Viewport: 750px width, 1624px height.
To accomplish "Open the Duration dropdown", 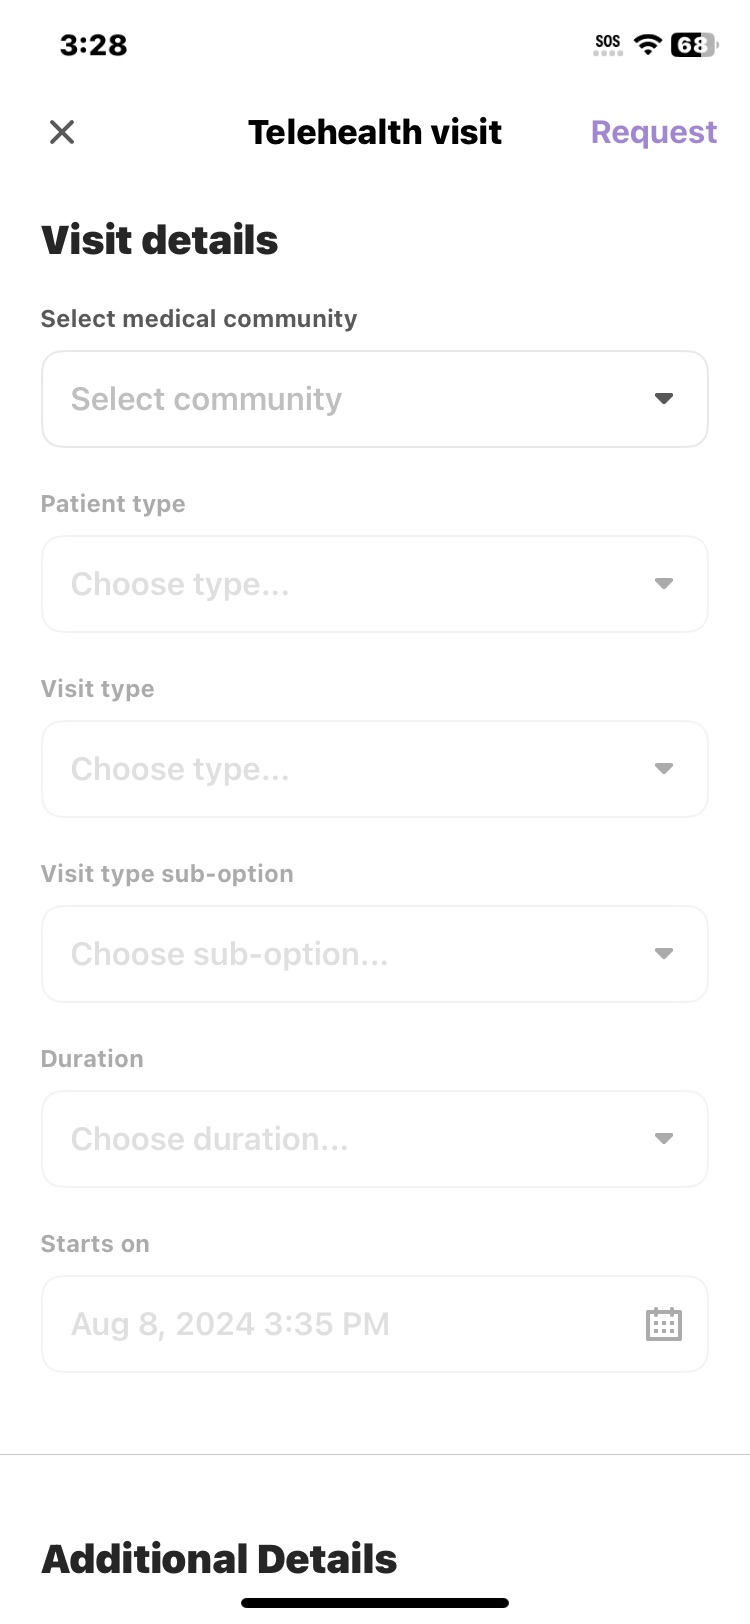I will click(x=375, y=1139).
